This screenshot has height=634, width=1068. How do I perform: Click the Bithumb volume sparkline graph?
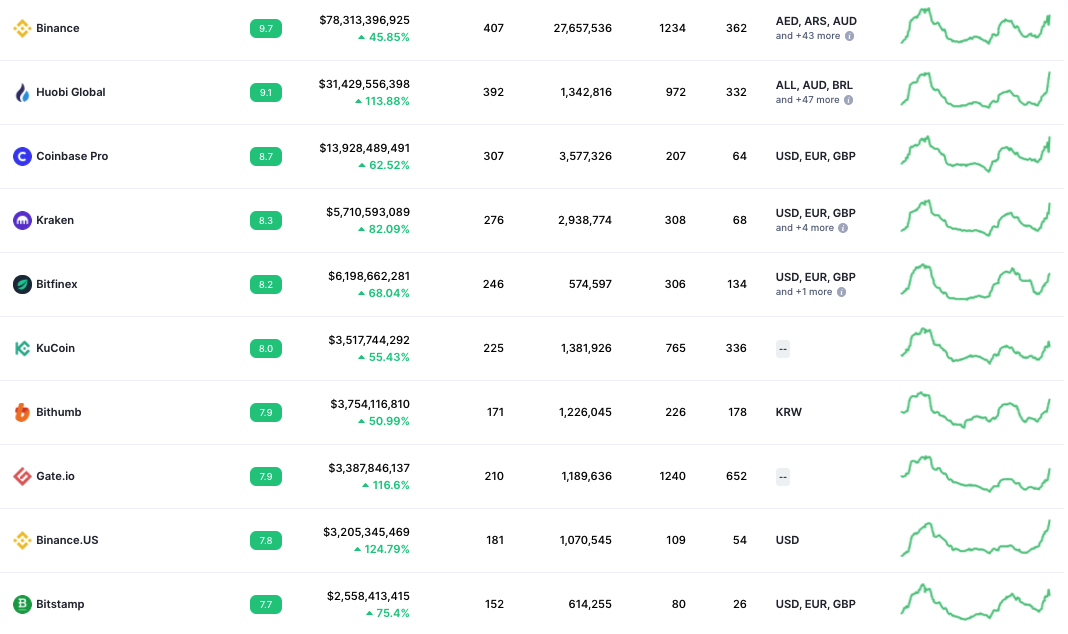pos(975,410)
